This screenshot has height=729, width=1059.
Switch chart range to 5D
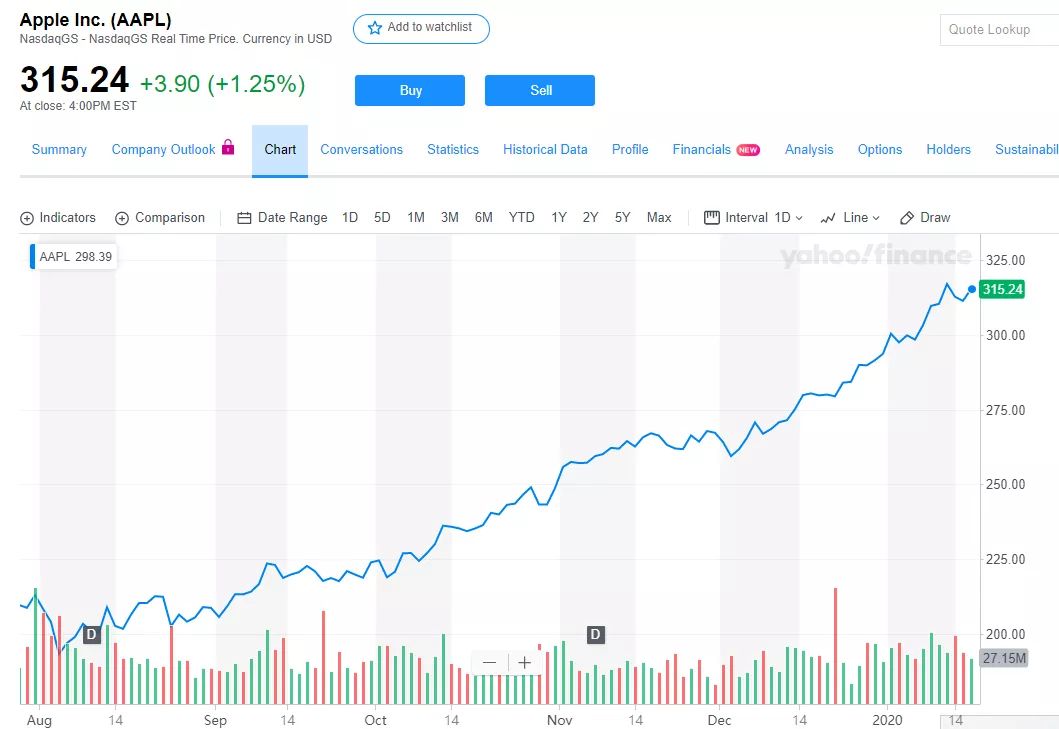[x=382, y=218]
